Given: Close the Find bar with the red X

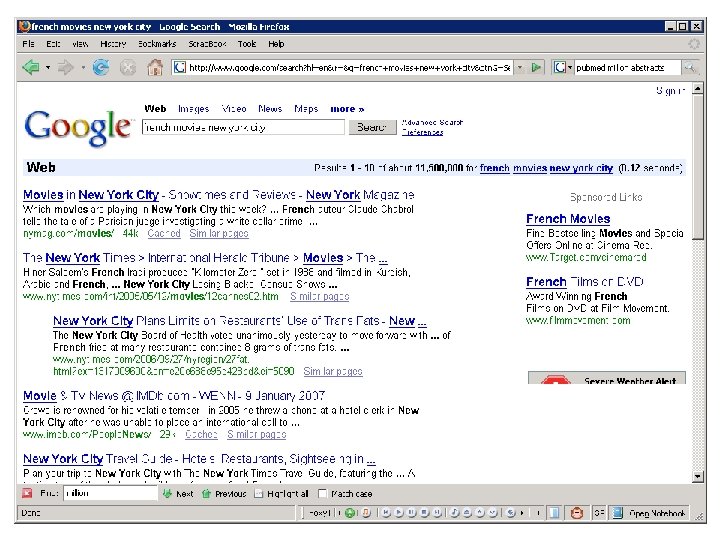Looking at the screenshot, I should pos(27,493).
